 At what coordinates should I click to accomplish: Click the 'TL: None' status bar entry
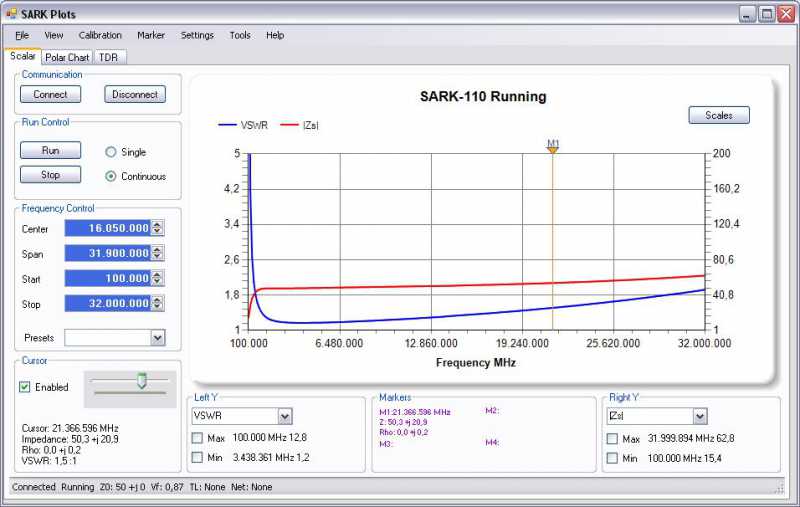(207, 487)
